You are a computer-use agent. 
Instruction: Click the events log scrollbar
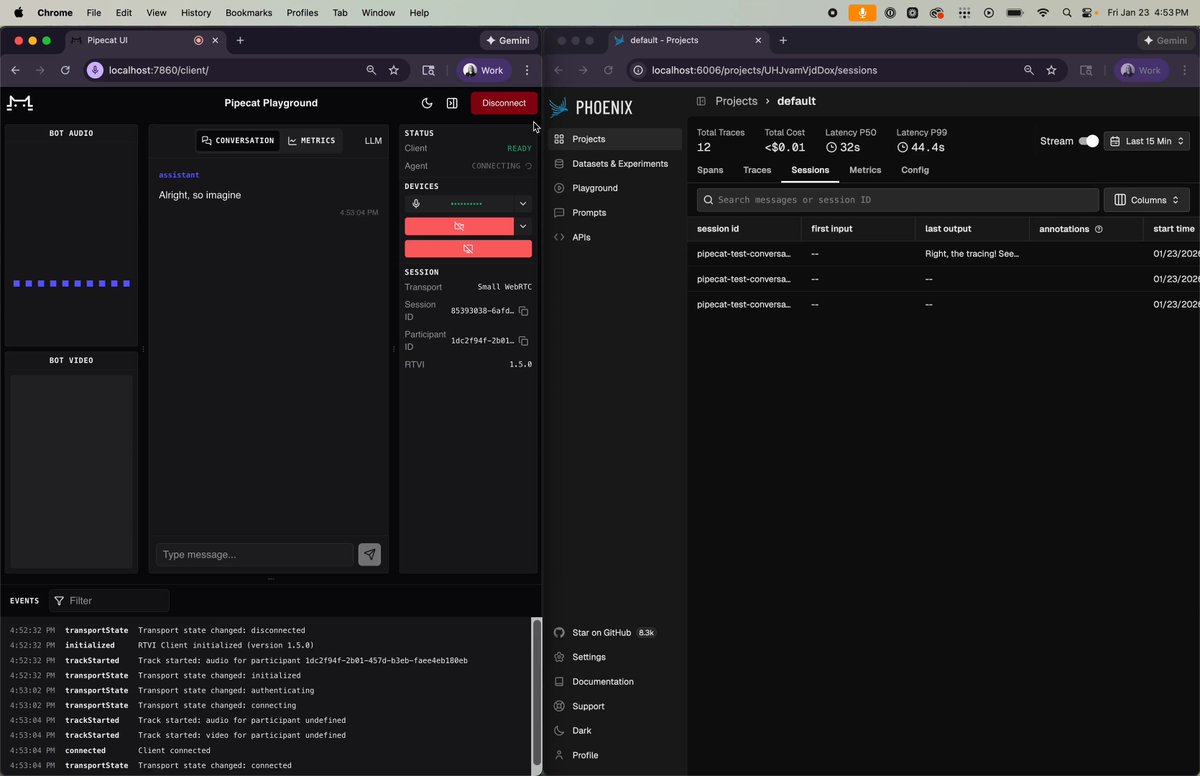coord(535,693)
